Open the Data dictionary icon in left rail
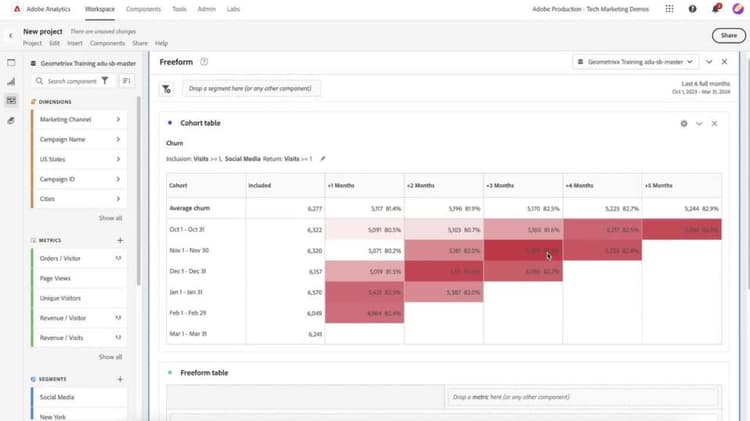The height and width of the screenshot is (421, 750). (x=11, y=121)
